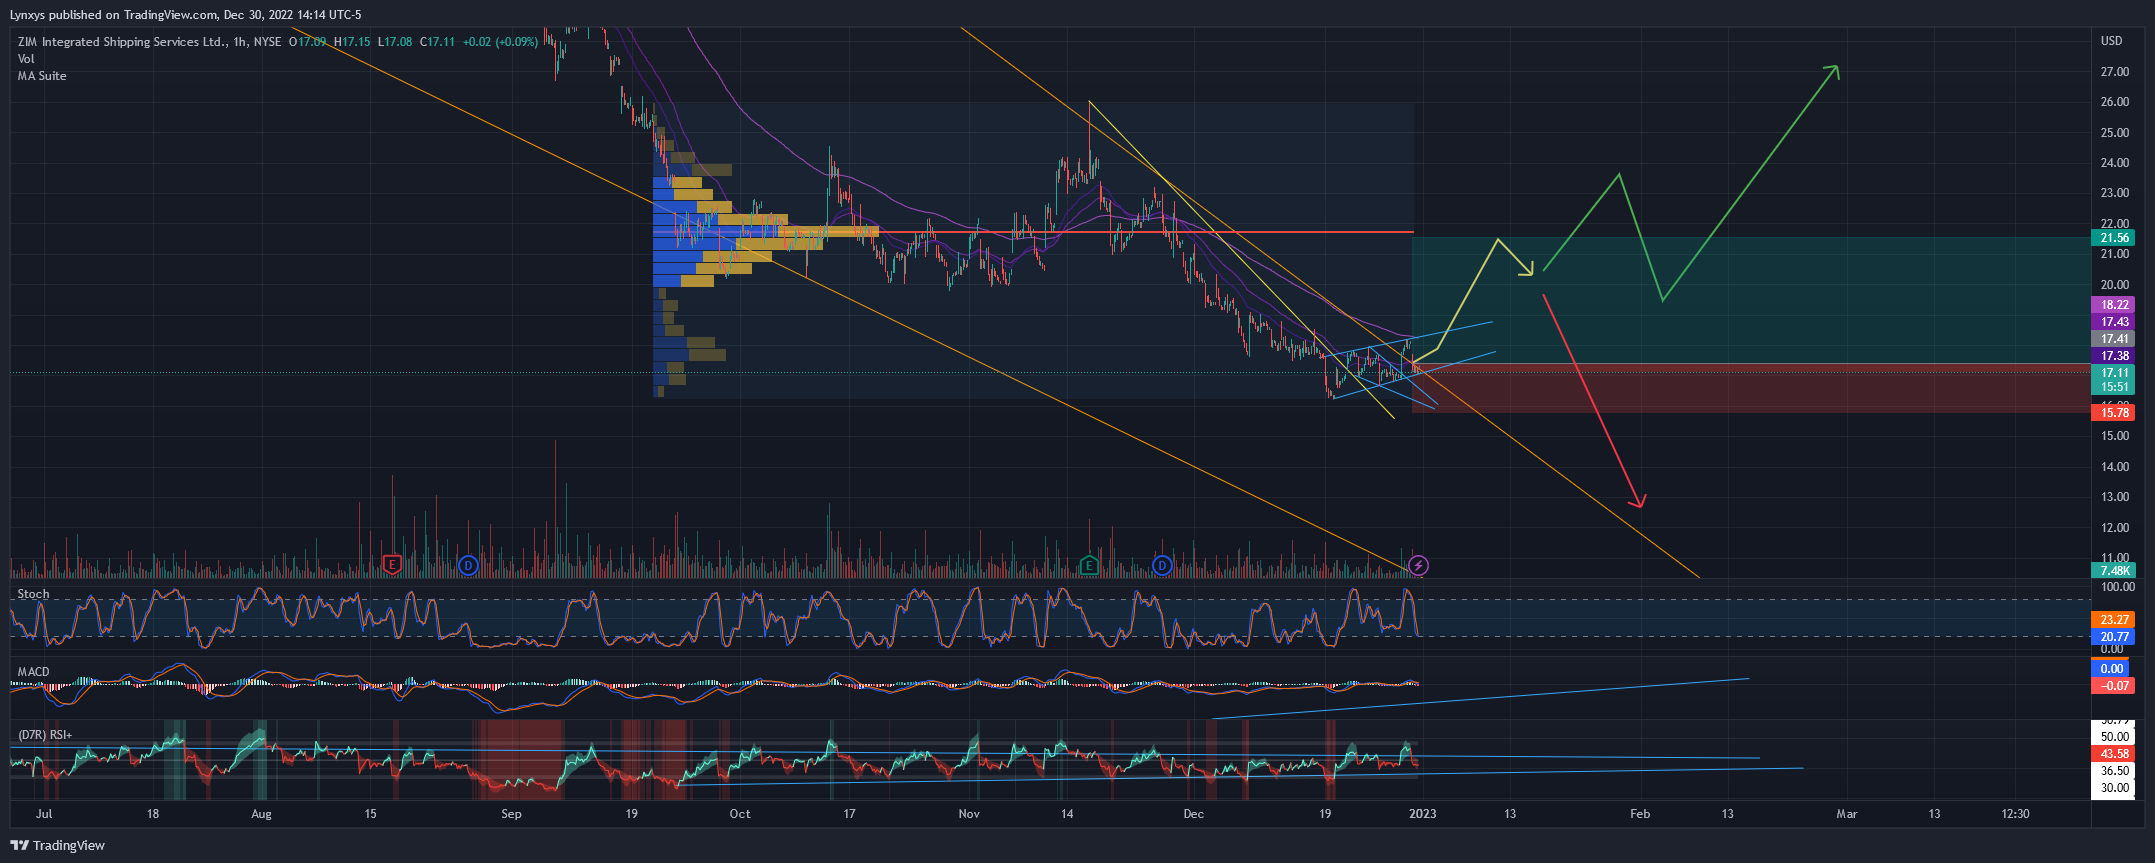Click the 17.41 gray price label
The image size is (2155, 863).
click(x=2114, y=339)
